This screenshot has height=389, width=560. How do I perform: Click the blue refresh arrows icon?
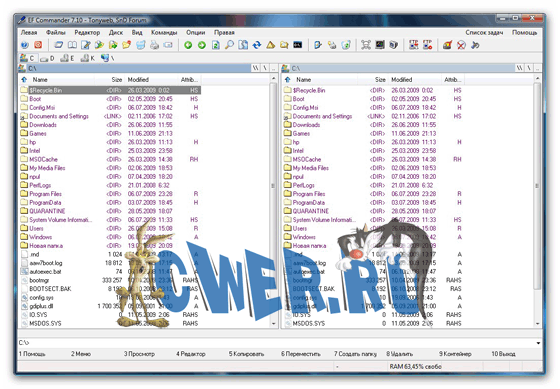tap(257, 45)
